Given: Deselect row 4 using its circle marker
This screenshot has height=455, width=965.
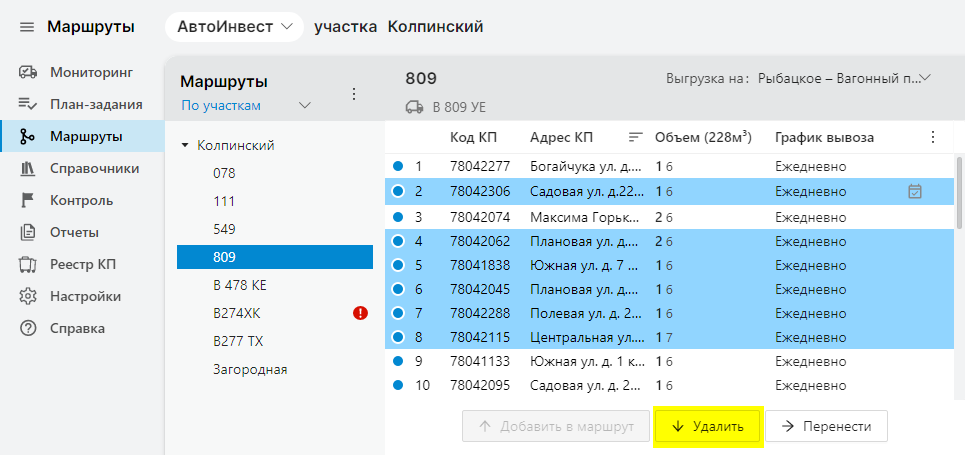Looking at the screenshot, I should tap(398, 241).
